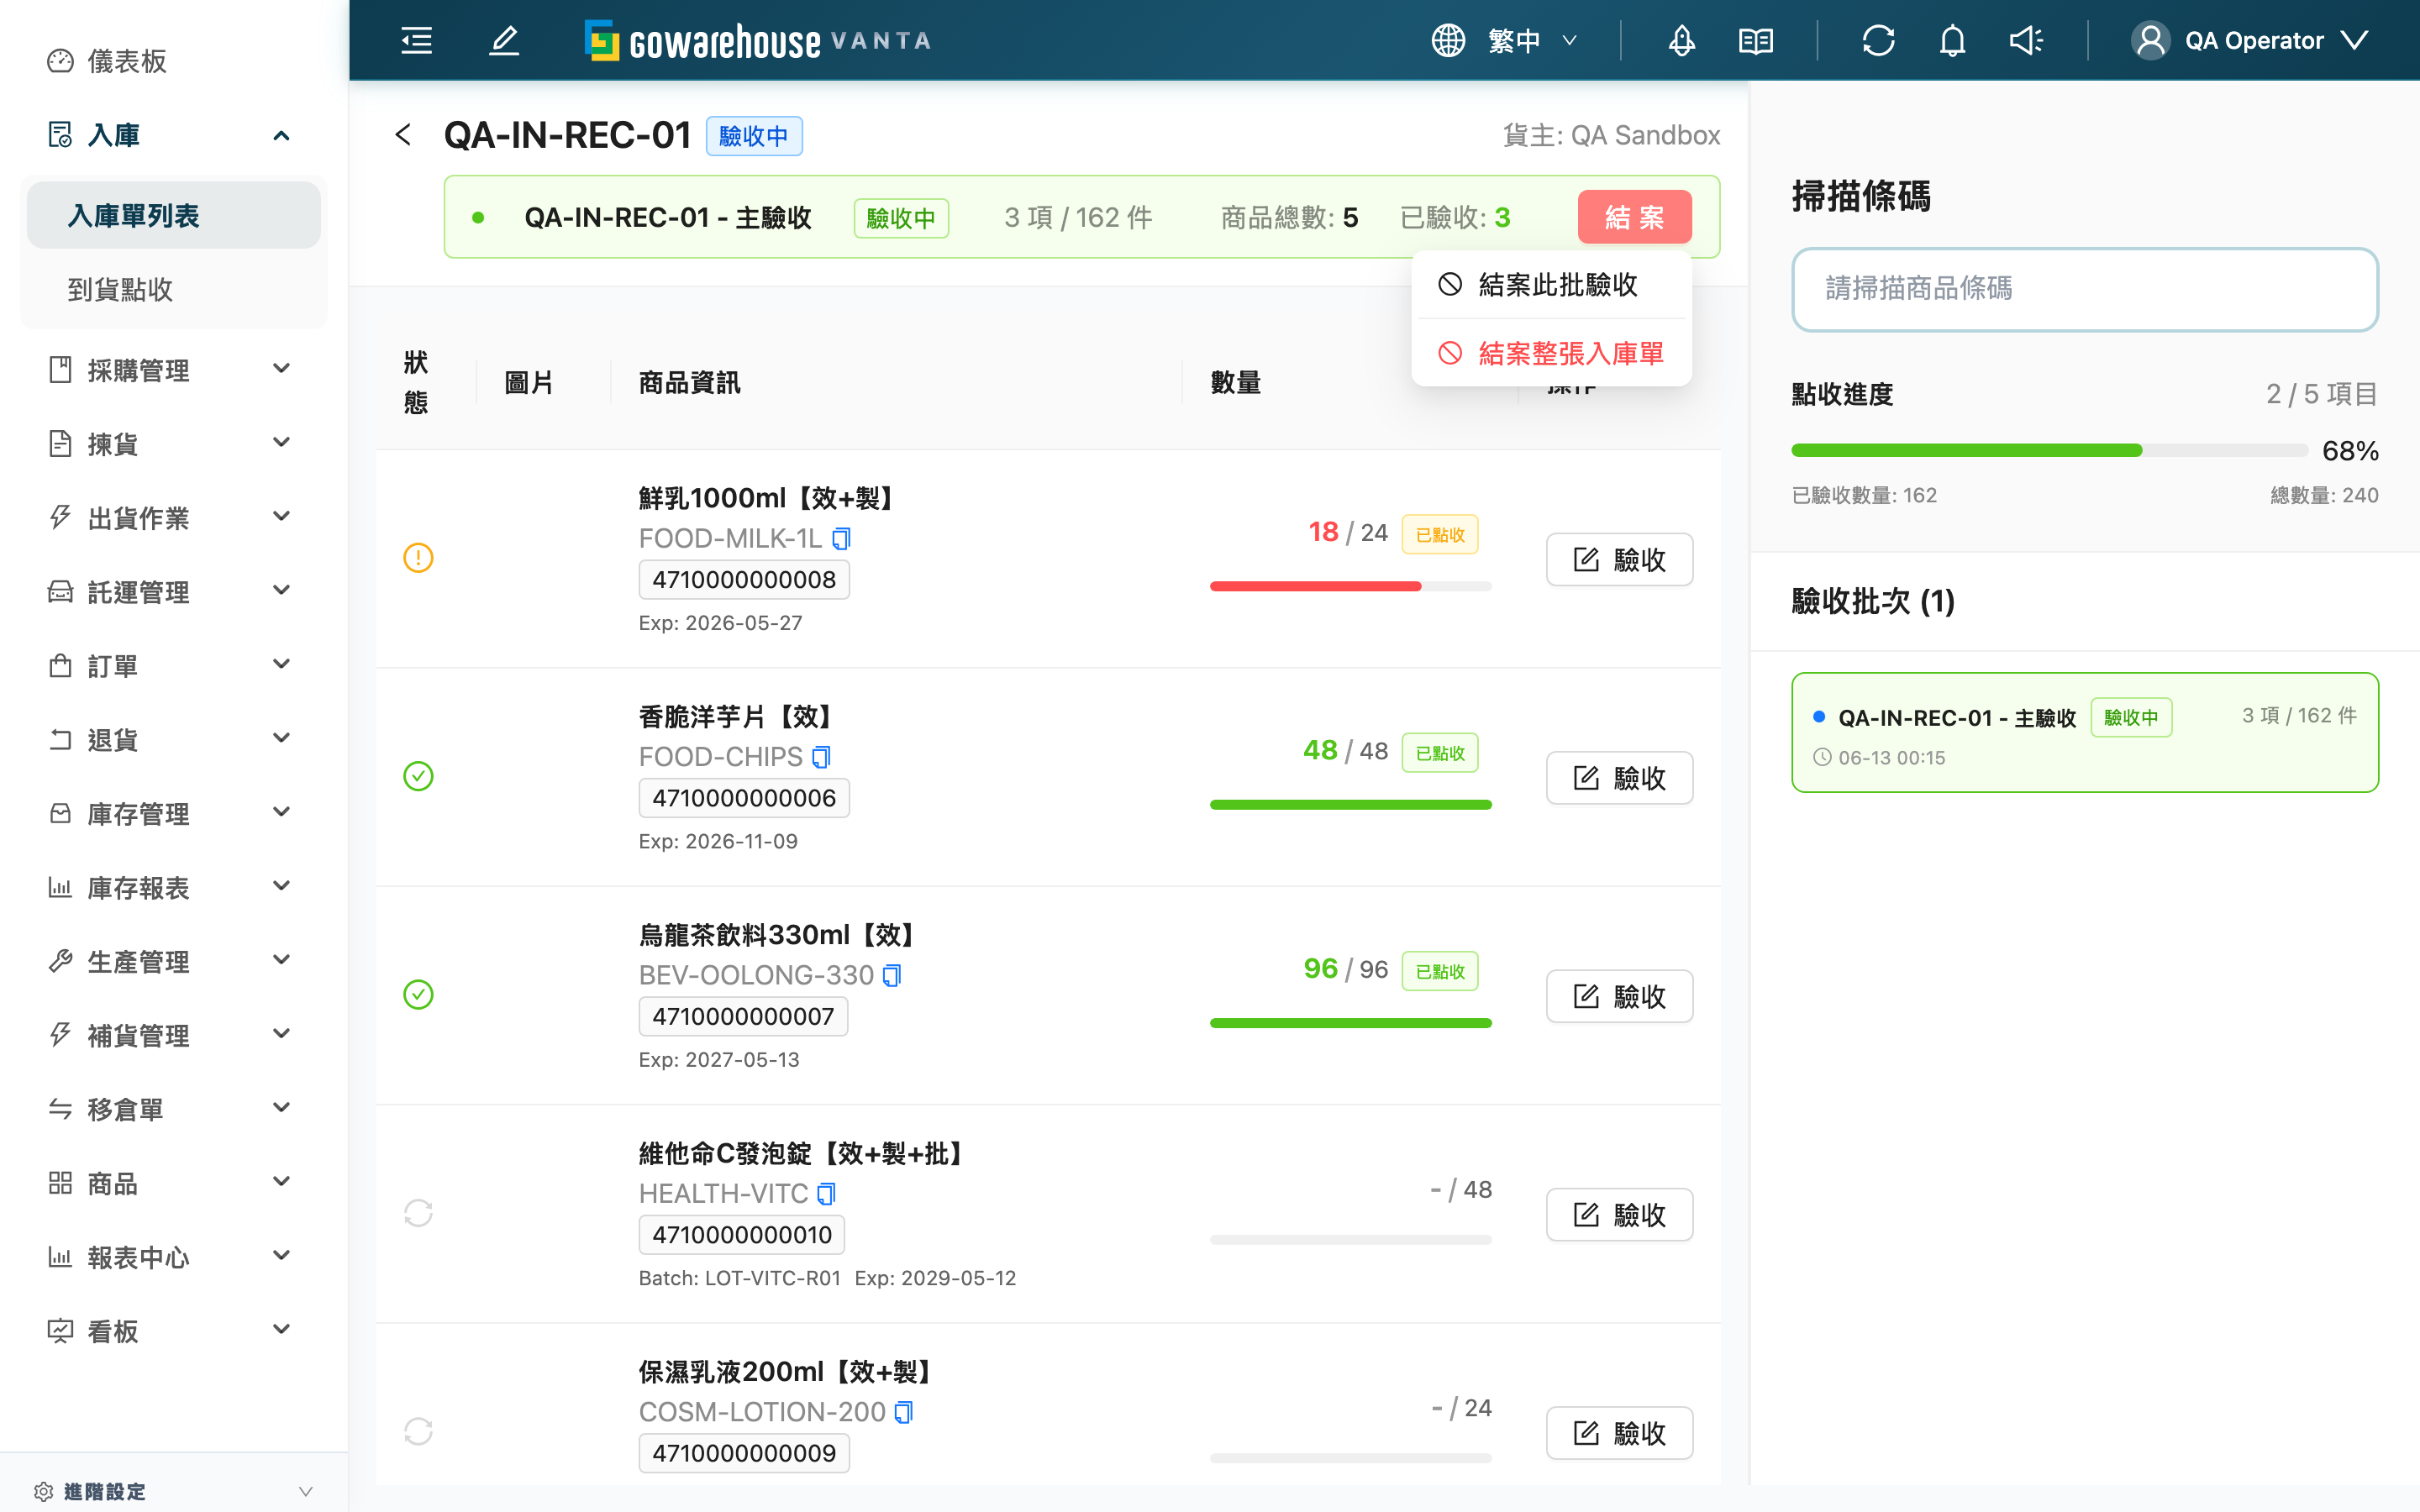Click the 儀表板 dashboard icon
The height and width of the screenshot is (1512, 2420).
coord(60,61)
